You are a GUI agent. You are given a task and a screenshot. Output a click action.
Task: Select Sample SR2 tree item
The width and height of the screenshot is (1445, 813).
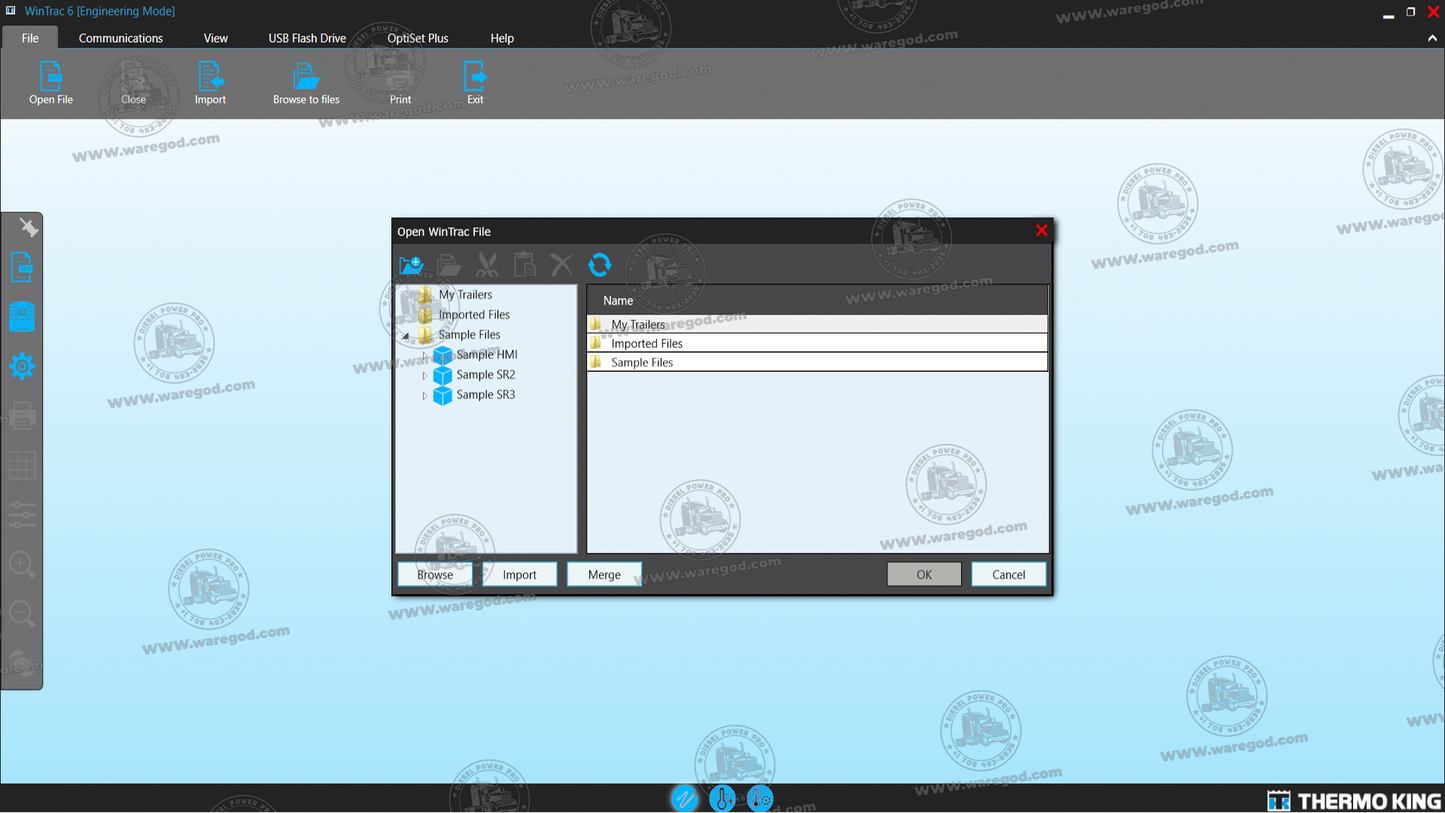coord(485,374)
